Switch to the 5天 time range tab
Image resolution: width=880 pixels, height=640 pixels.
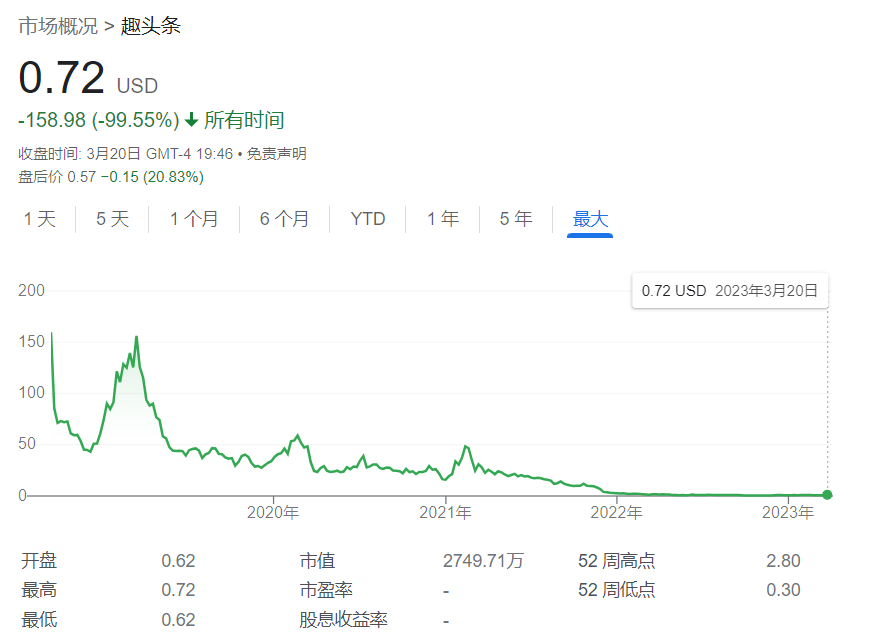click(111, 218)
